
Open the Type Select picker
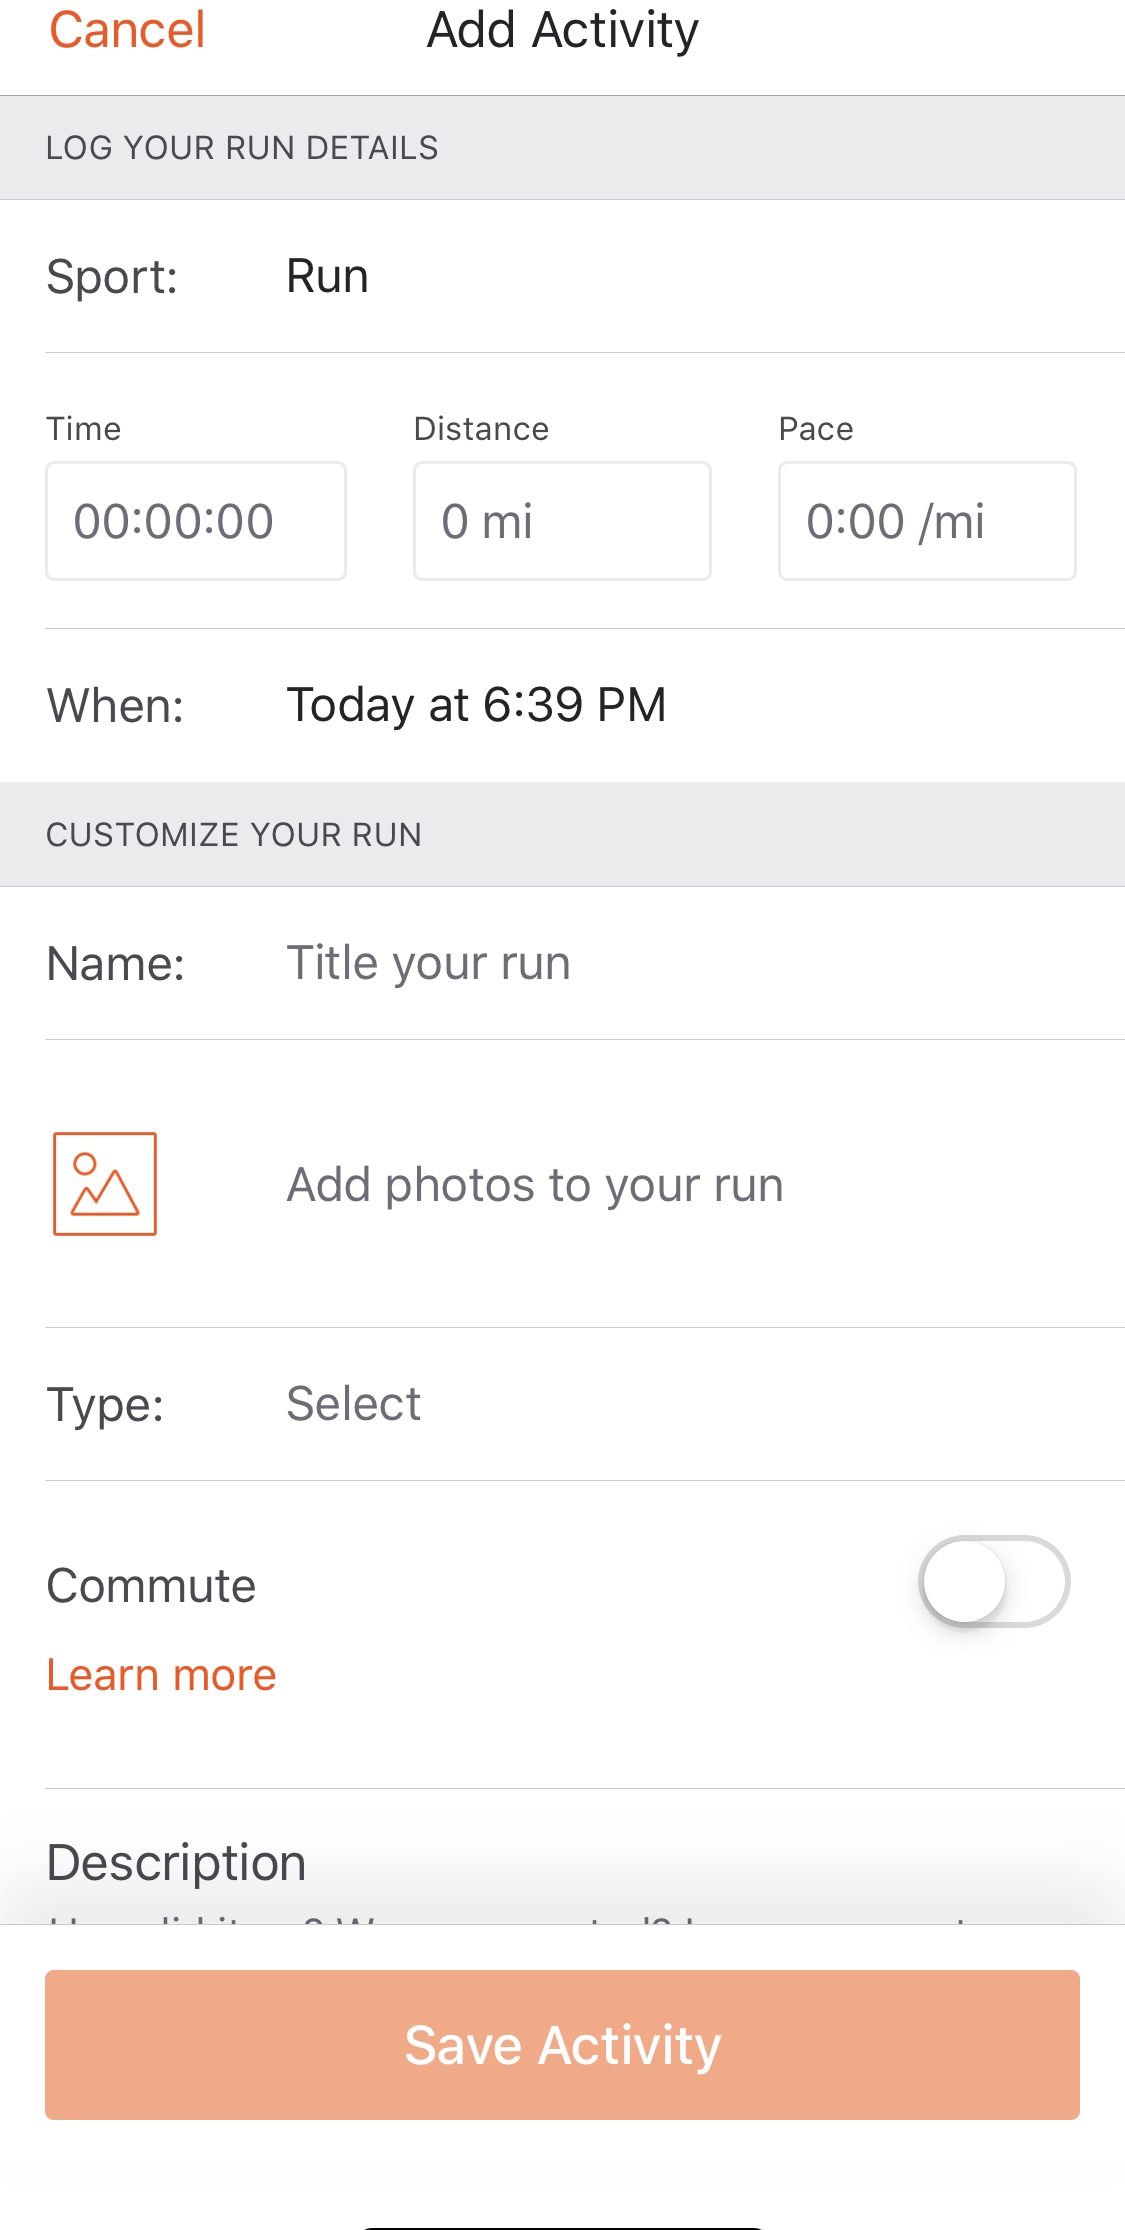coord(353,1404)
